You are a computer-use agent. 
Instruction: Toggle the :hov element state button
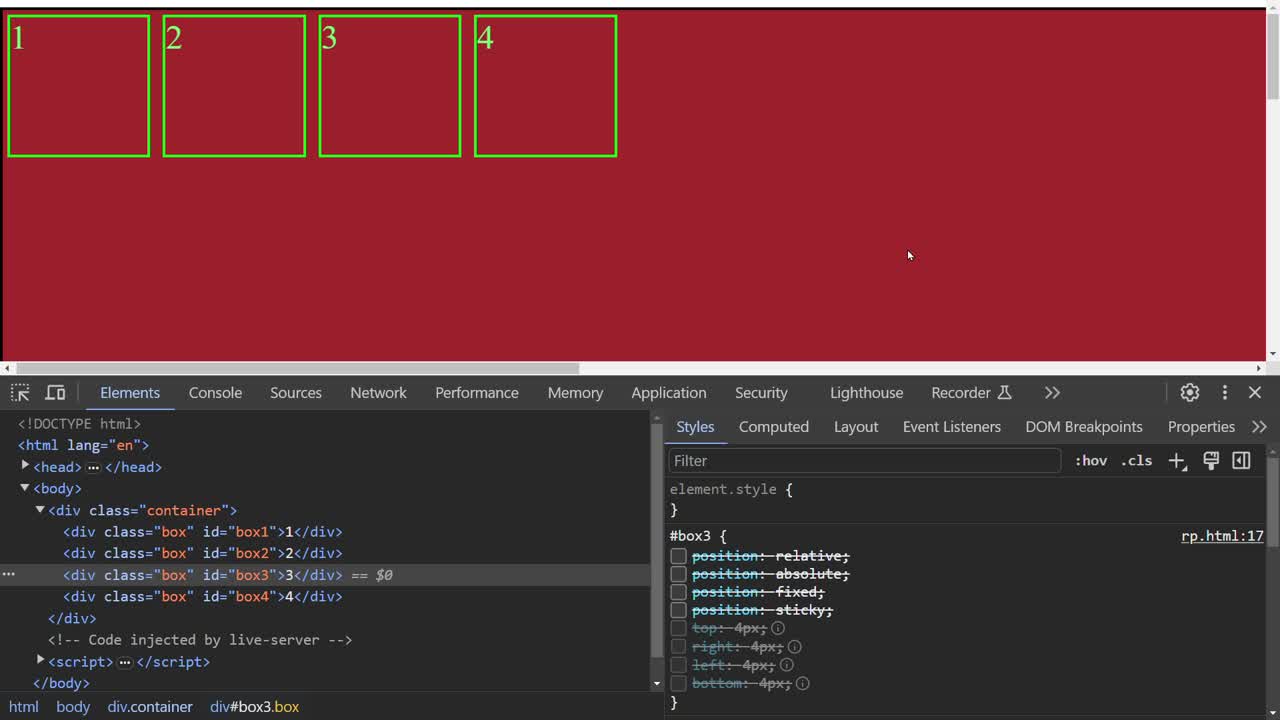[1091, 461]
